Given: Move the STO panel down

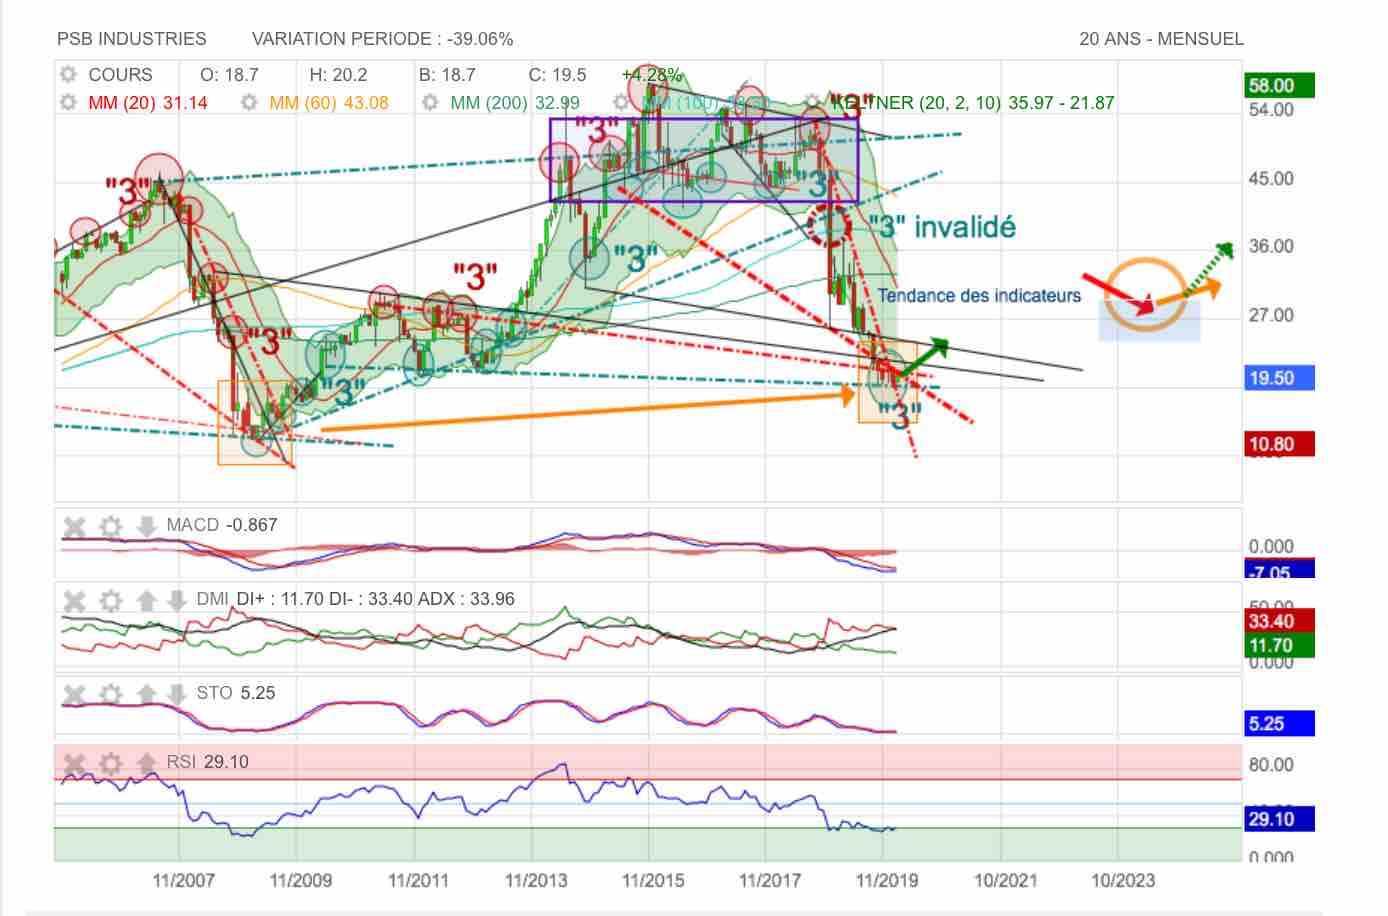Looking at the screenshot, I should click(176, 694).
